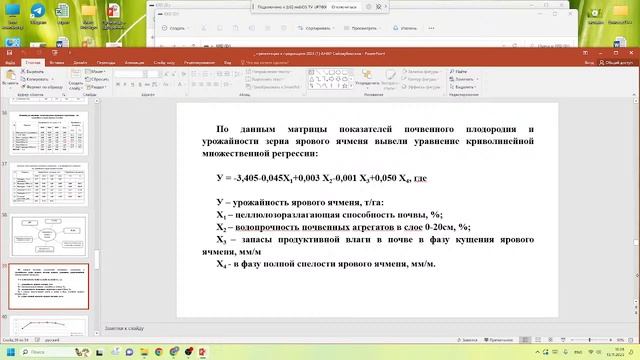Open the Arrange (Упорядочить) menu
This screenshot has height=360, width=640.
(367, 79)
